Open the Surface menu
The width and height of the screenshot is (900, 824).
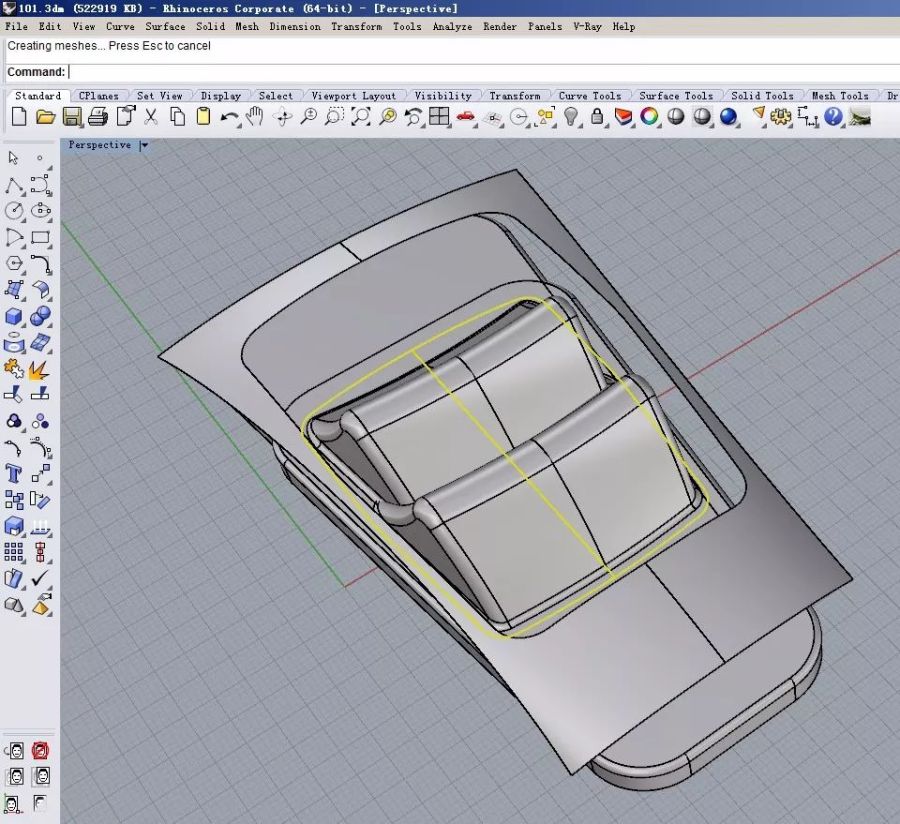[165, 26]
